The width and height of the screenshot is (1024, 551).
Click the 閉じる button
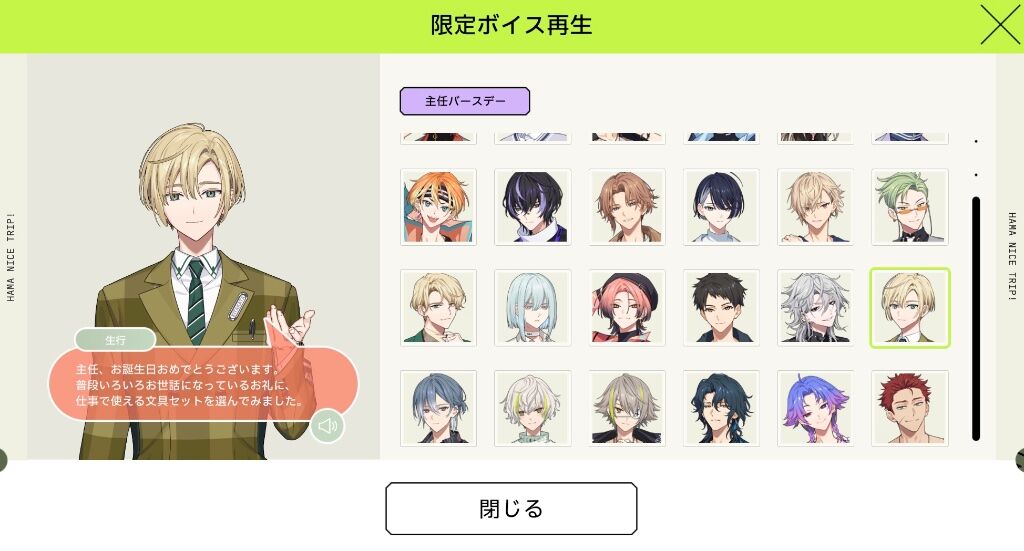click(511, 509)
